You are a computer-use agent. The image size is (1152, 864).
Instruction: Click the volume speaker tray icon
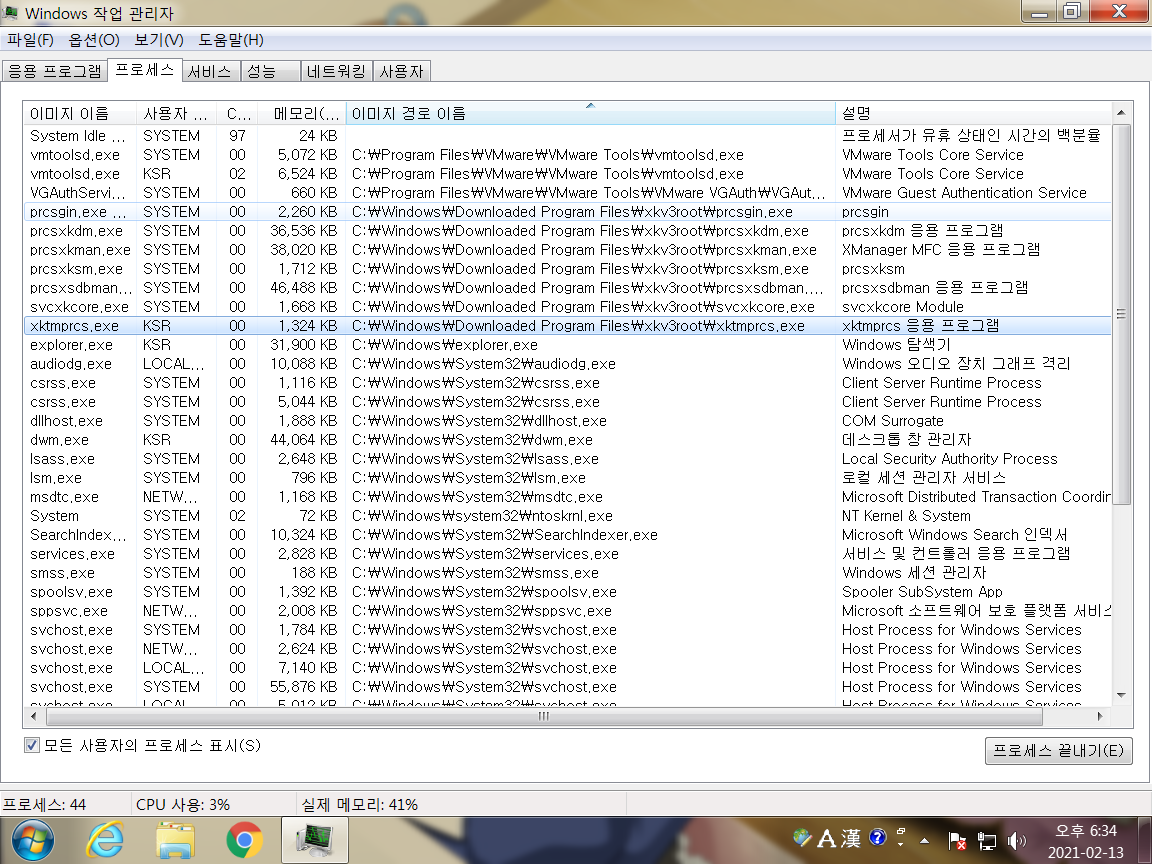pyautogui.click(x=1016, y=840)
